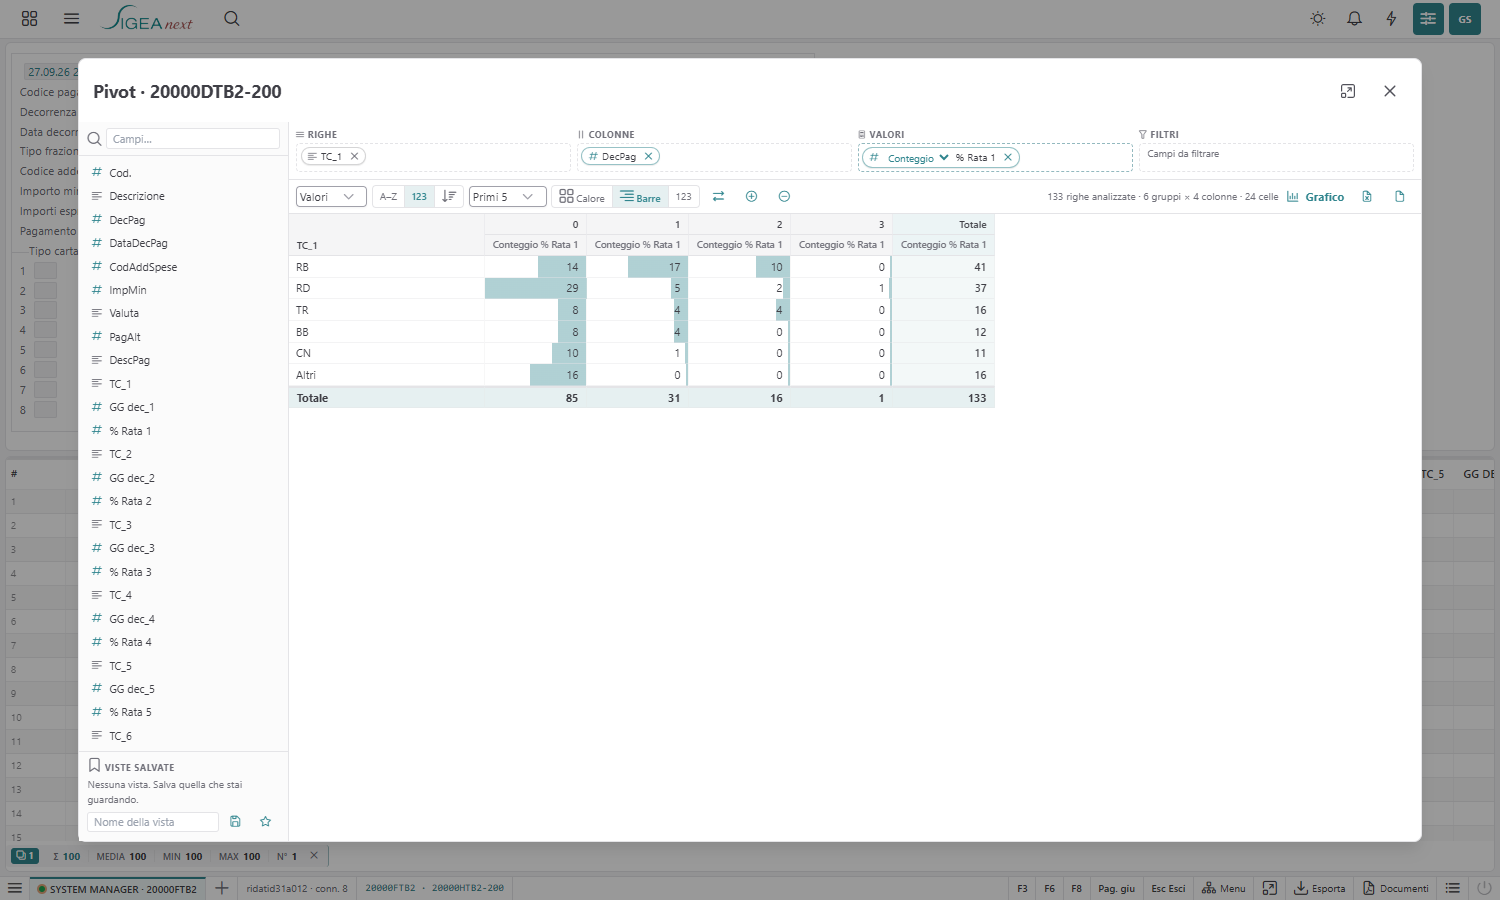
Task: Select the Descrizione field in list
Action: point(137,196)
